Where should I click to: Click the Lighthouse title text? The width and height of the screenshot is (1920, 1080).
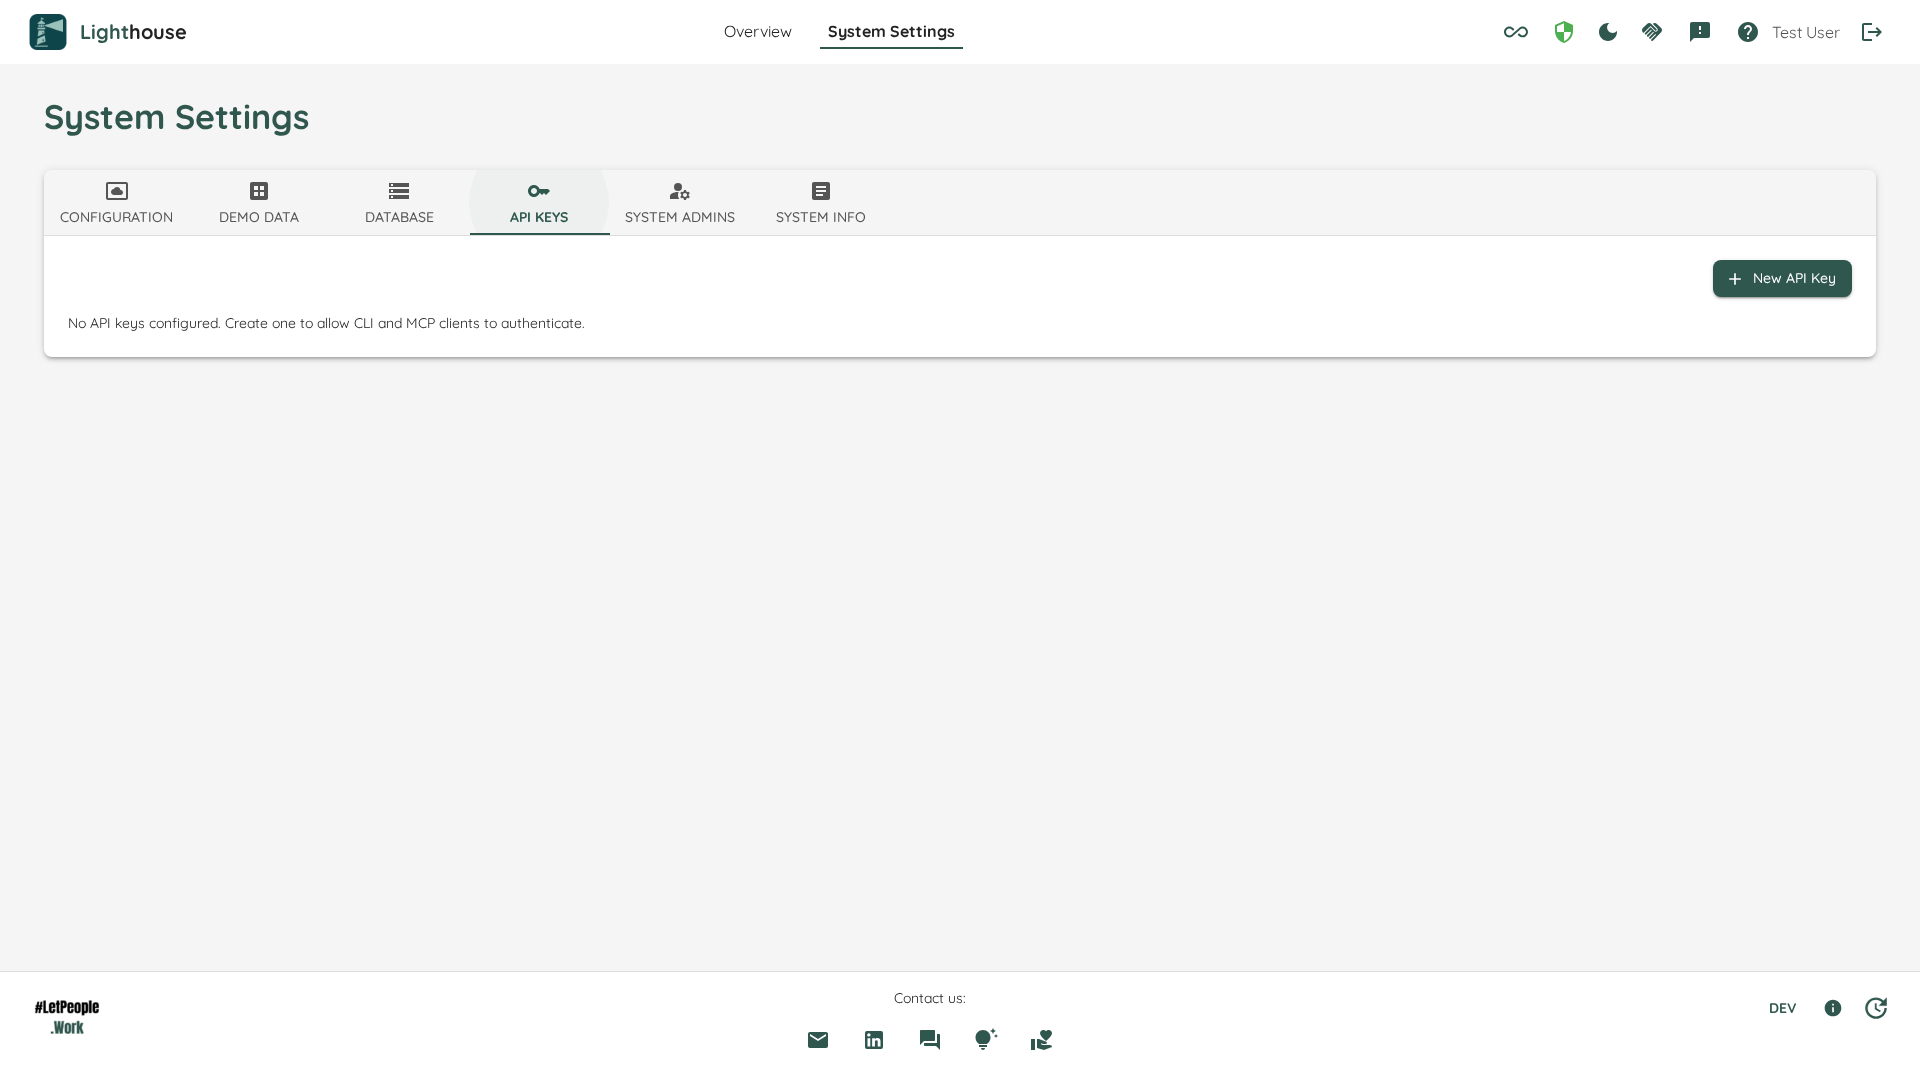133,32
